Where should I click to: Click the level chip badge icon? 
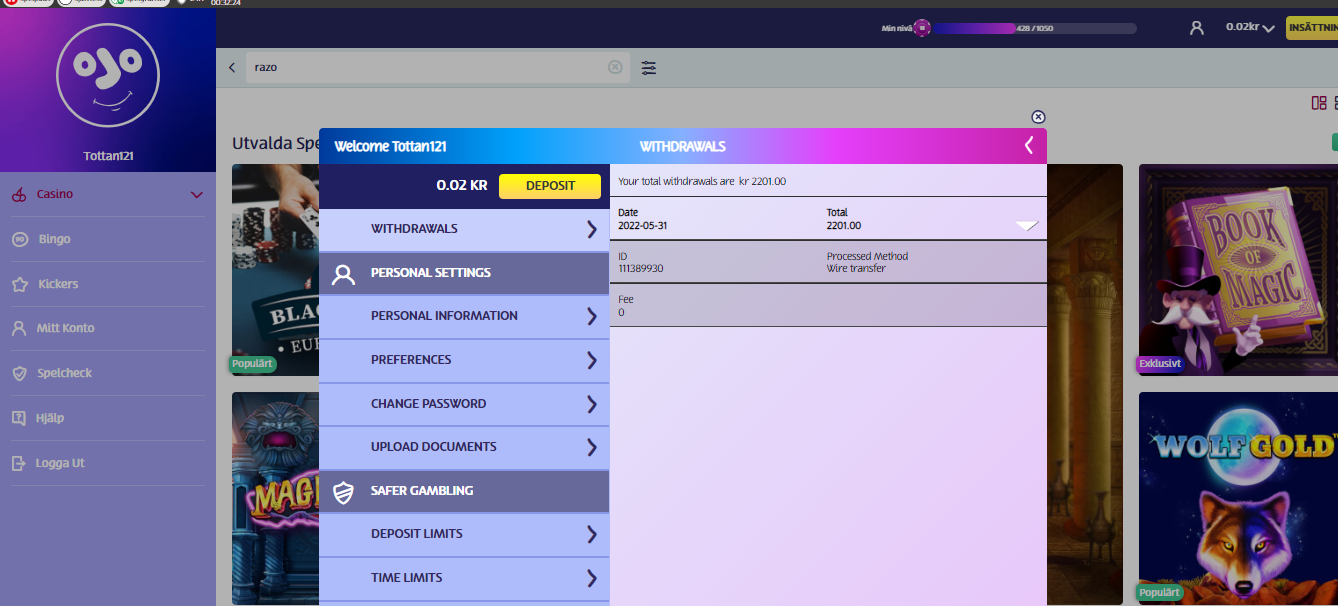point(922,28)
